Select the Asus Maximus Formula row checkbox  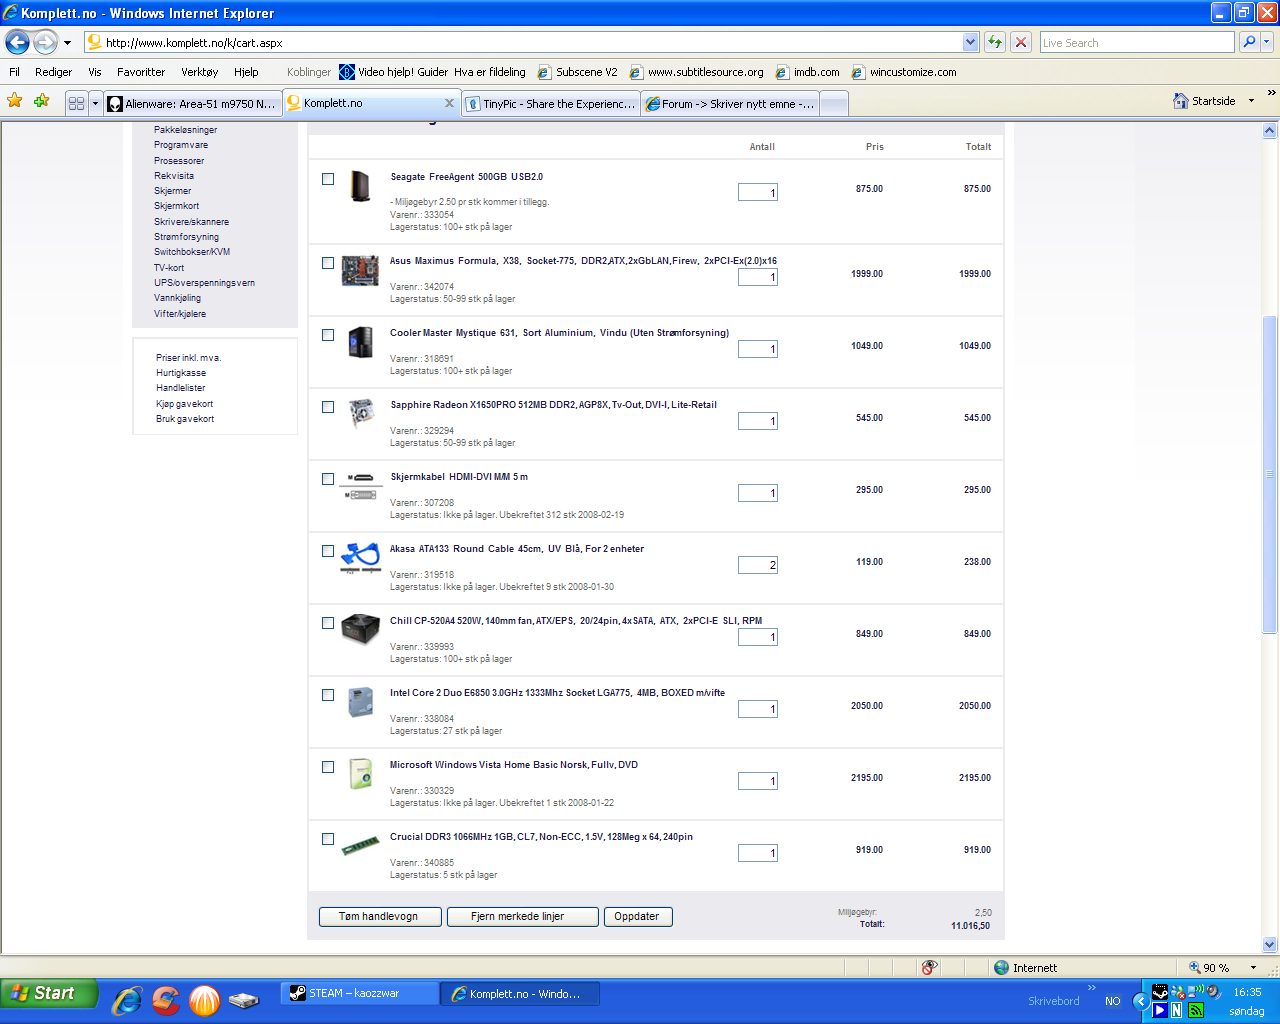click(x=328, y=263)
